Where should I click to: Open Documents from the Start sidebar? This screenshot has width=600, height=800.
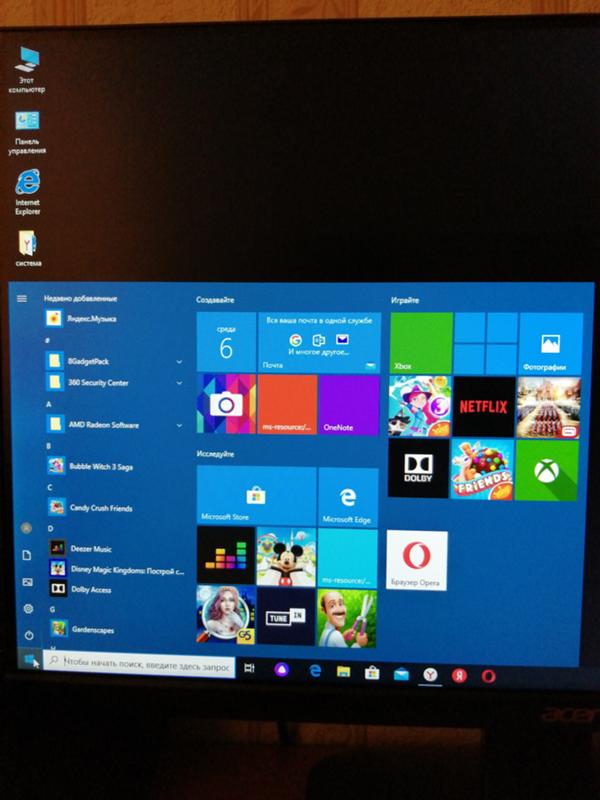tap(27, 555)
